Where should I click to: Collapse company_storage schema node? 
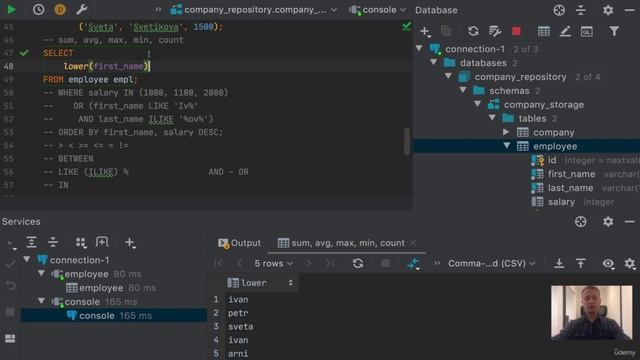478,104
